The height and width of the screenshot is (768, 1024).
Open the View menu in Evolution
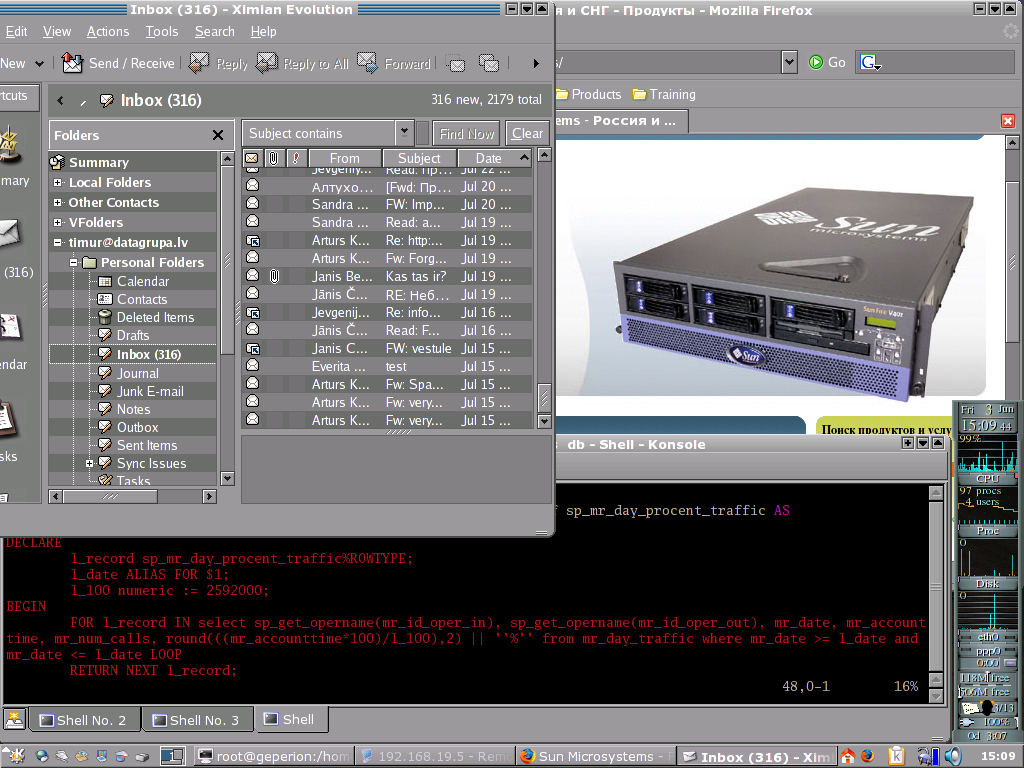click(57, 31)
